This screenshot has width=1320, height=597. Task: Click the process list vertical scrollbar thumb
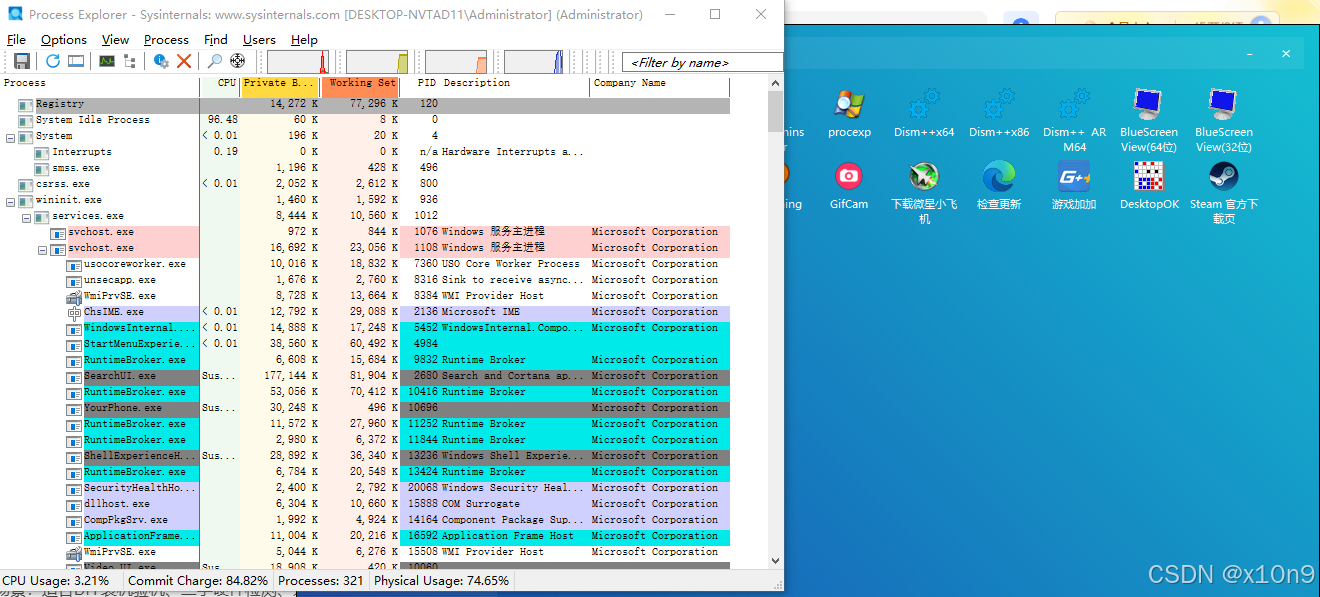775,112
